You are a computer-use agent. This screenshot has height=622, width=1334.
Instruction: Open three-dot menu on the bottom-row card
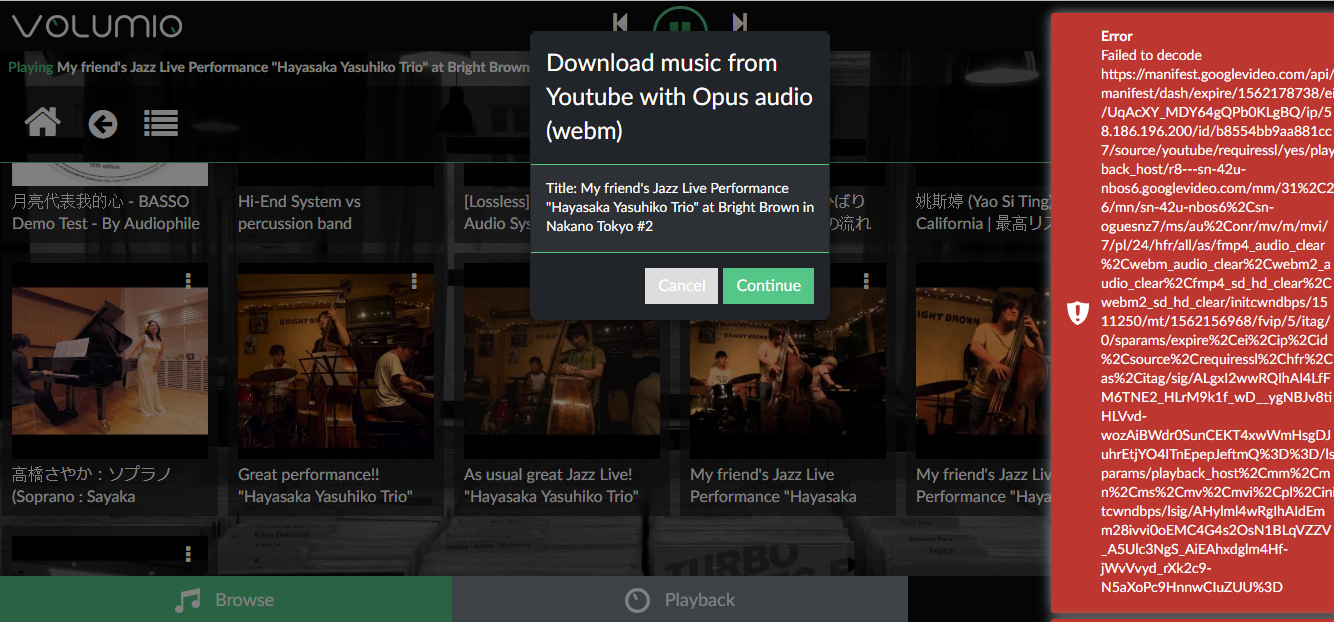188,553
